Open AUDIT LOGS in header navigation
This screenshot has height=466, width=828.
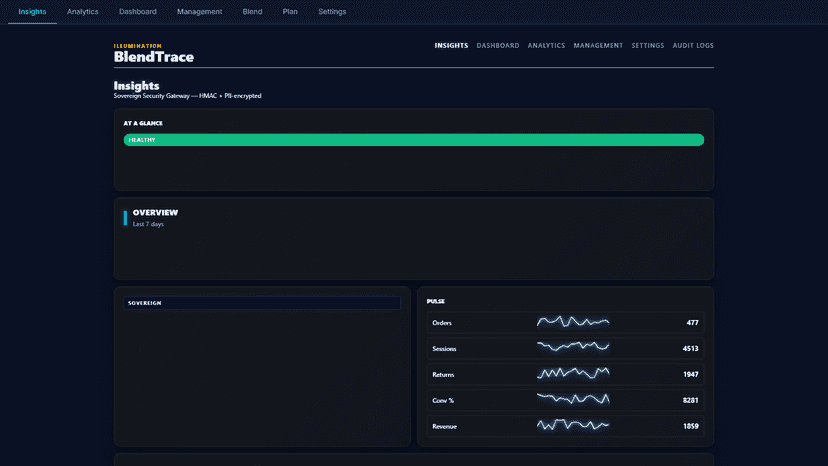tap(693, 46)
